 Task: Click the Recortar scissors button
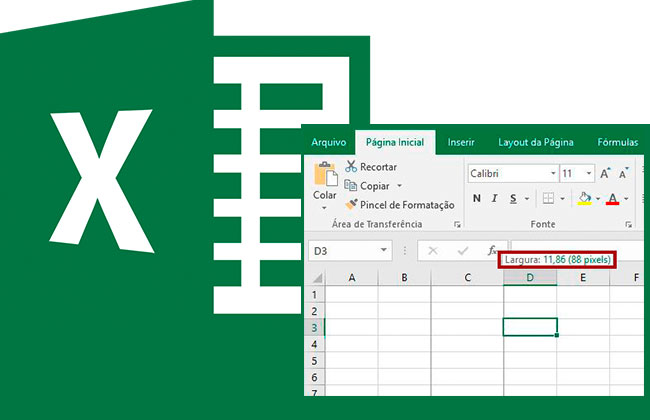click(371, 167)
